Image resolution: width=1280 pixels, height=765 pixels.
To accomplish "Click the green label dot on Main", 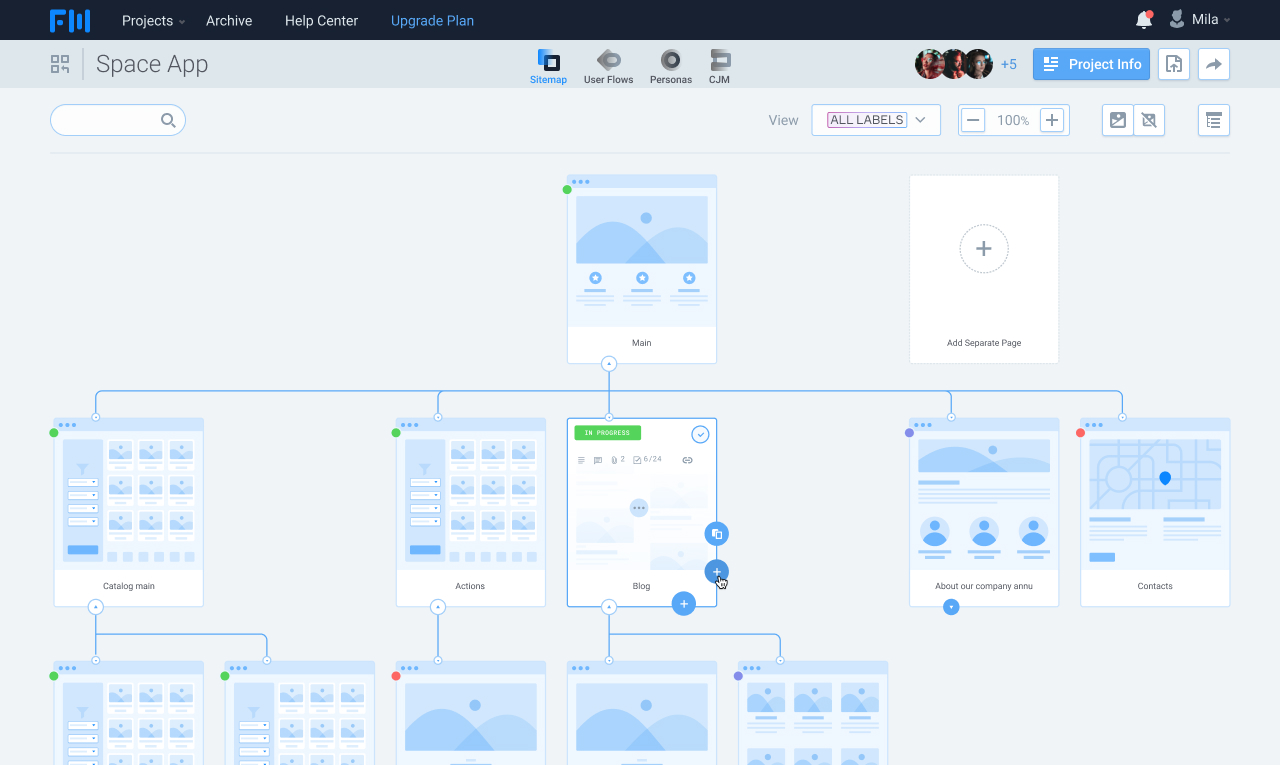I will [x=567, y=189].
